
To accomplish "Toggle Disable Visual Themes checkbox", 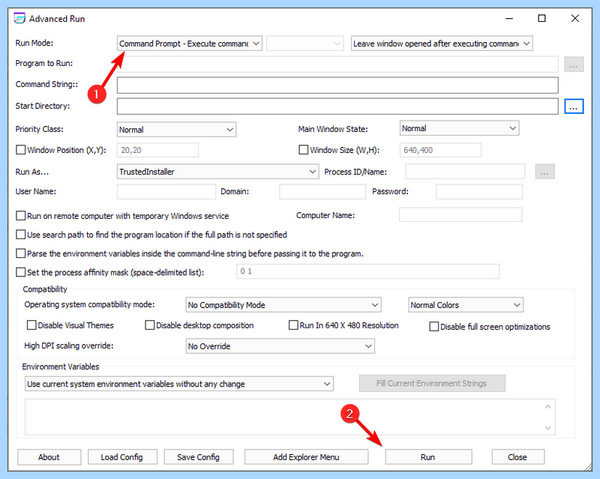I will pos(31,325).
